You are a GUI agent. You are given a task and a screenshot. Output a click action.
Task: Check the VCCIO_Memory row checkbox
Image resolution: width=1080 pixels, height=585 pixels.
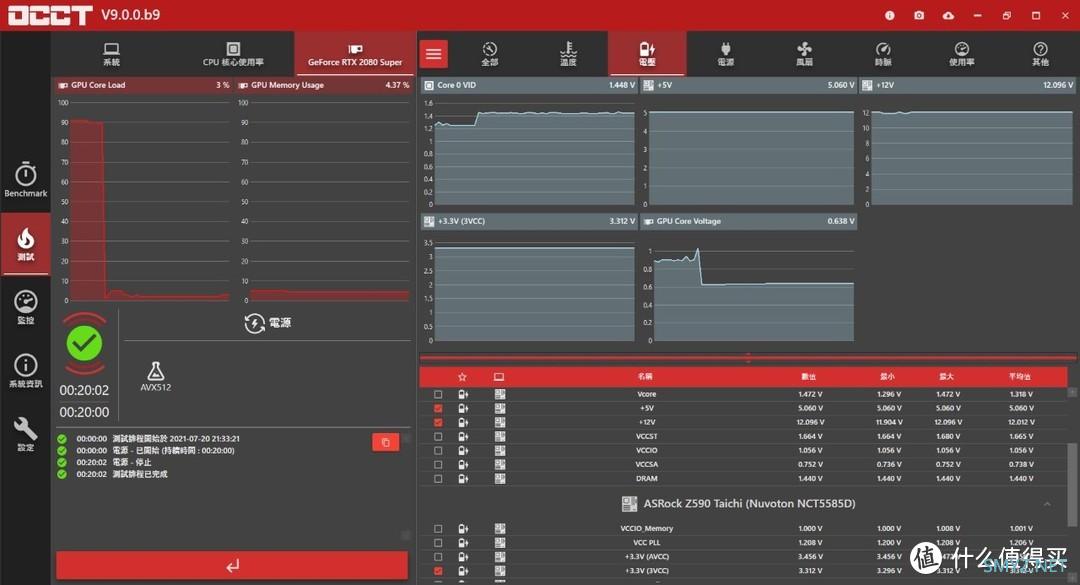click(438, 528)
